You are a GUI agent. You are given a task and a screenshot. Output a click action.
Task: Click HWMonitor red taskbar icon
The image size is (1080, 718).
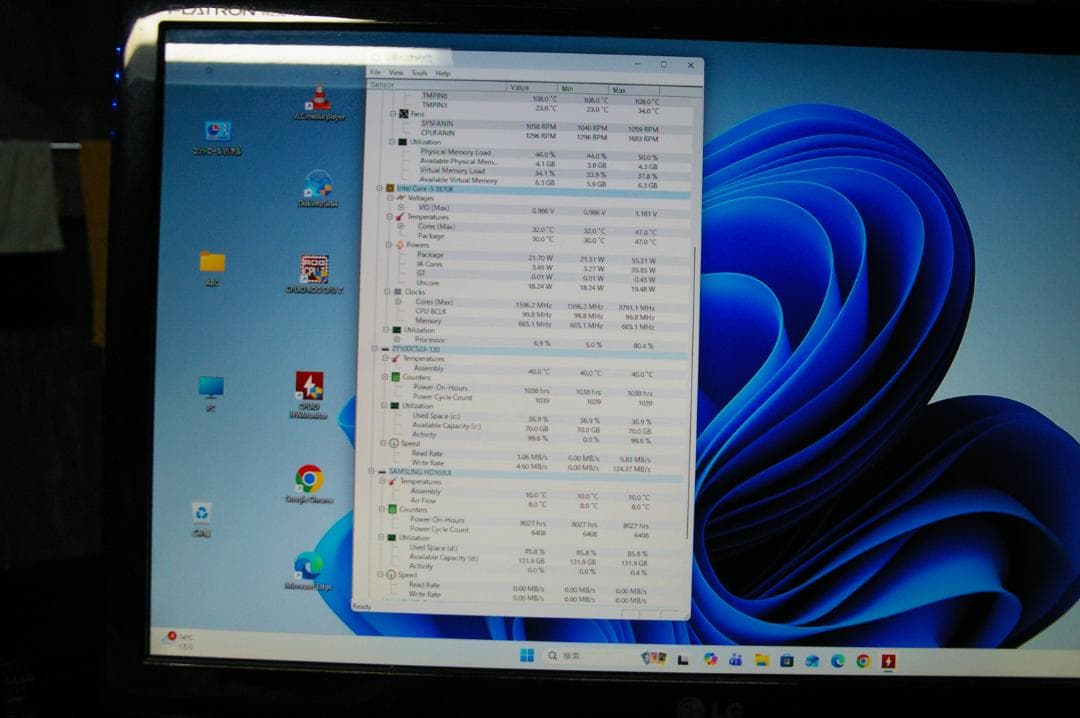pyautogui.click(x=889, y=661)
